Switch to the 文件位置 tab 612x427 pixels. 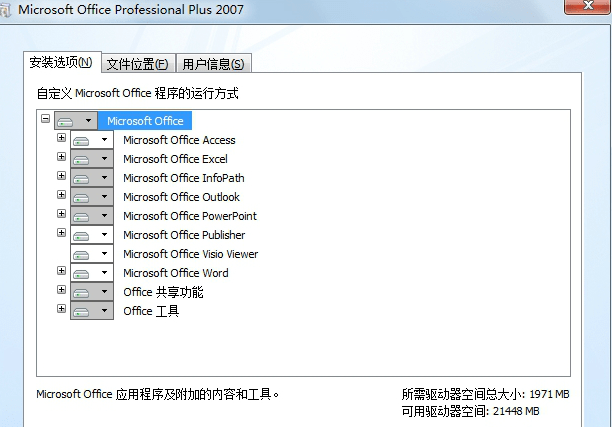[137, 63]
